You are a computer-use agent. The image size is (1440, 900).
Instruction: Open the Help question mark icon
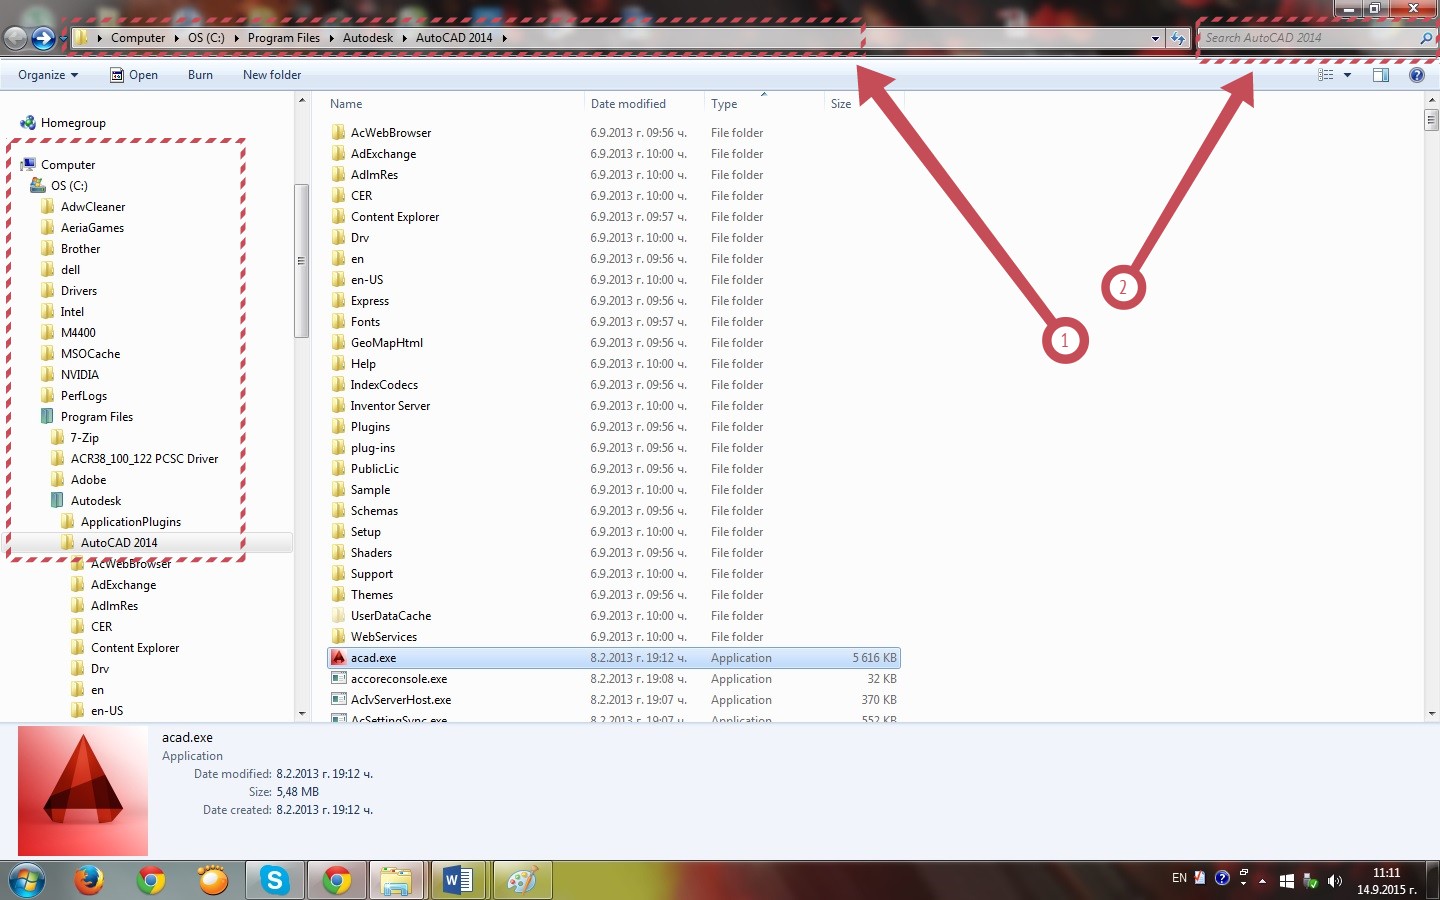point(1417,75)
